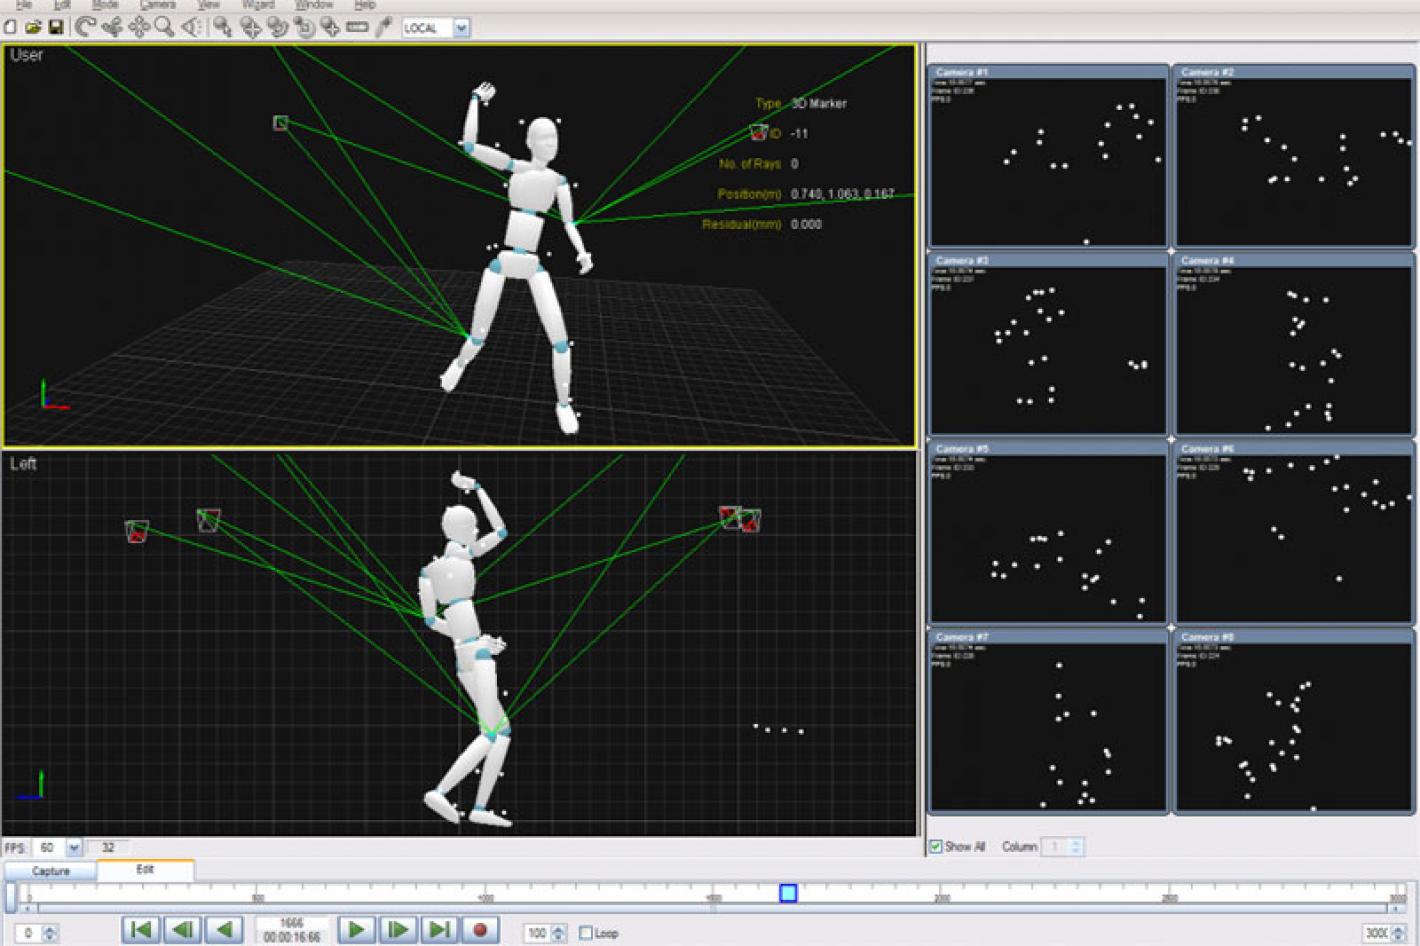1420x946 pixels.
Task: Click the Residual(mm) value 0.000
Action: (x=806, y=224)
